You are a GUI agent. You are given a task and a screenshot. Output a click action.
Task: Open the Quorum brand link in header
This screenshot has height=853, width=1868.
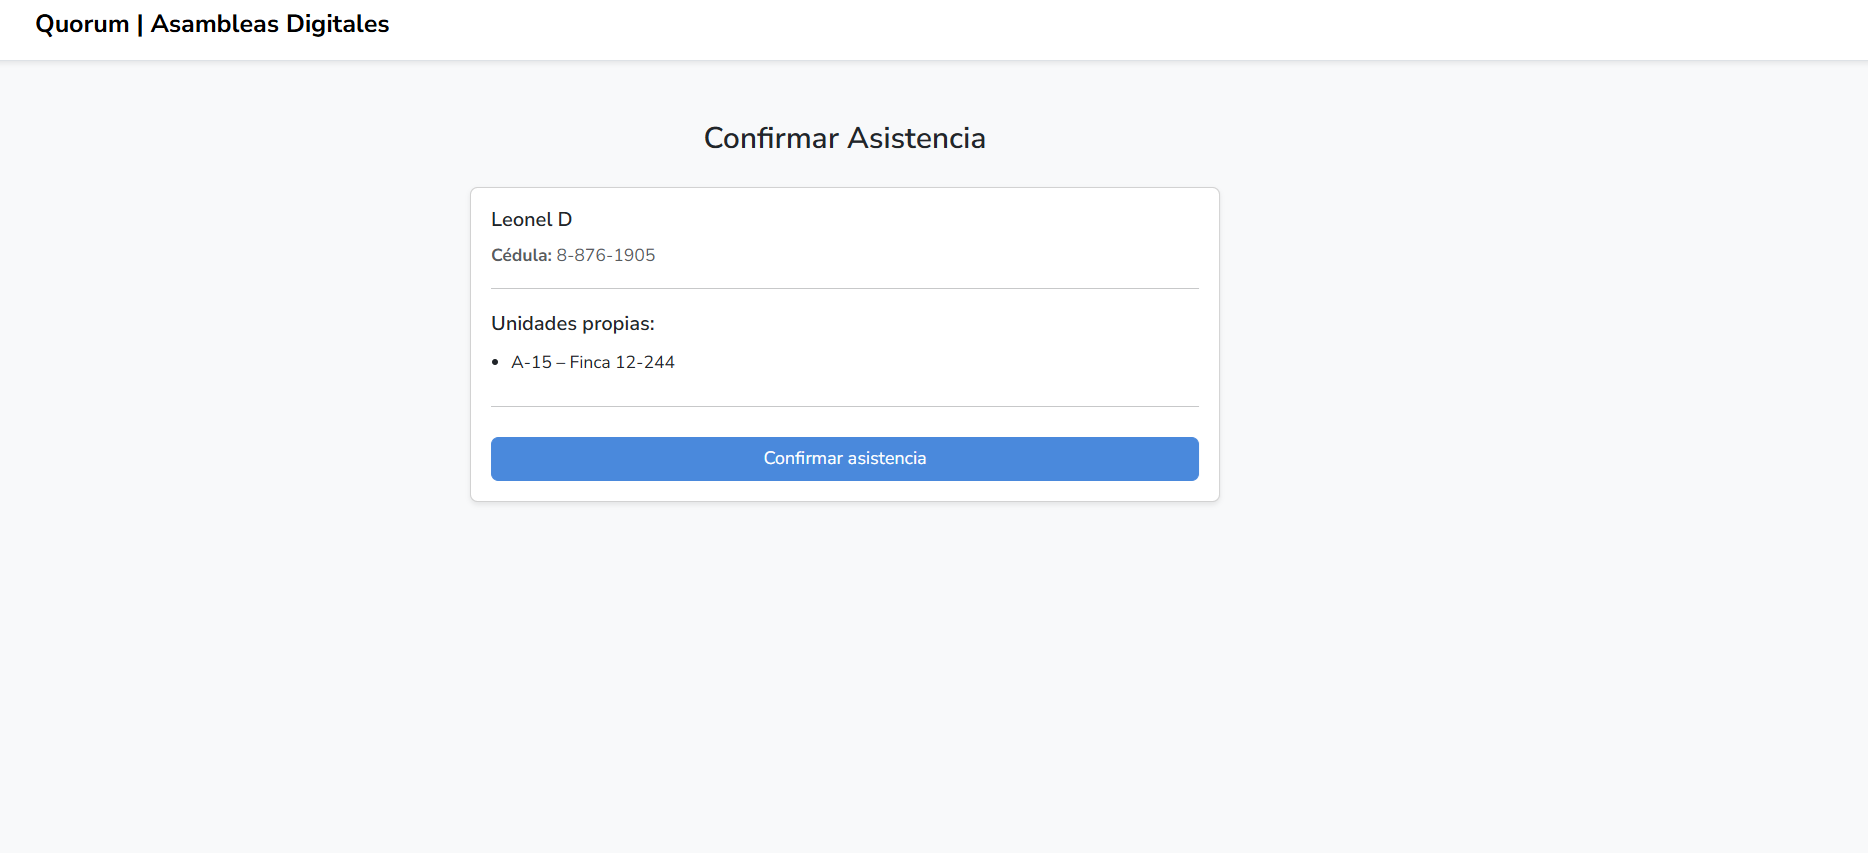pos(212,24)
